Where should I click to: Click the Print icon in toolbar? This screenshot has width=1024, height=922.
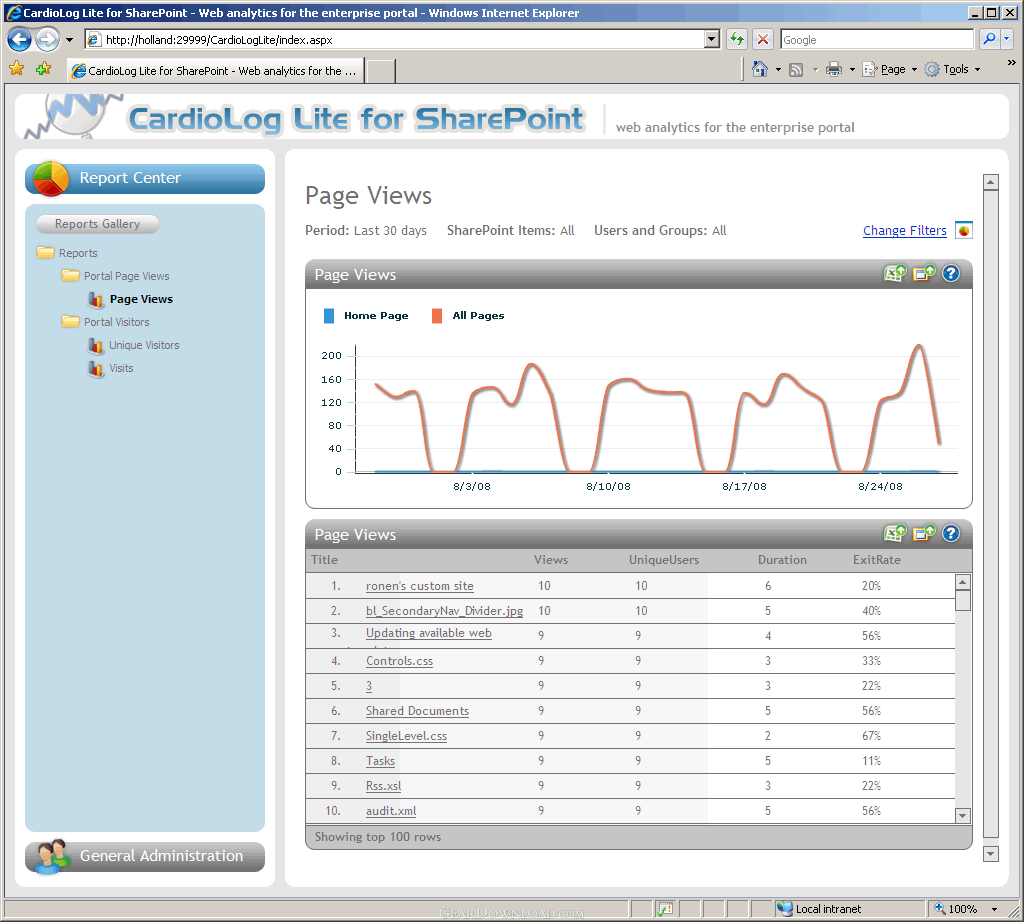pos(834,69)
